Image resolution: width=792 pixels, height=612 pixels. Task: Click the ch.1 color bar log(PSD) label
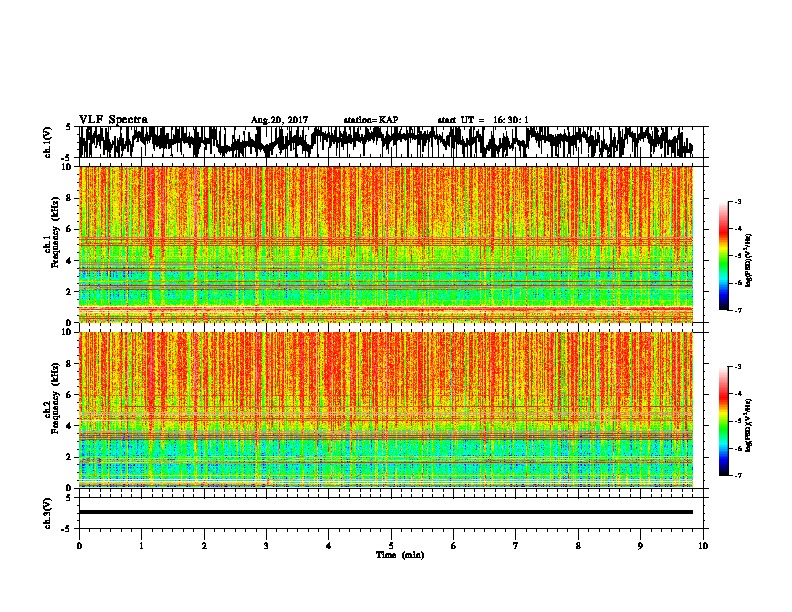[x=749, y=260]
